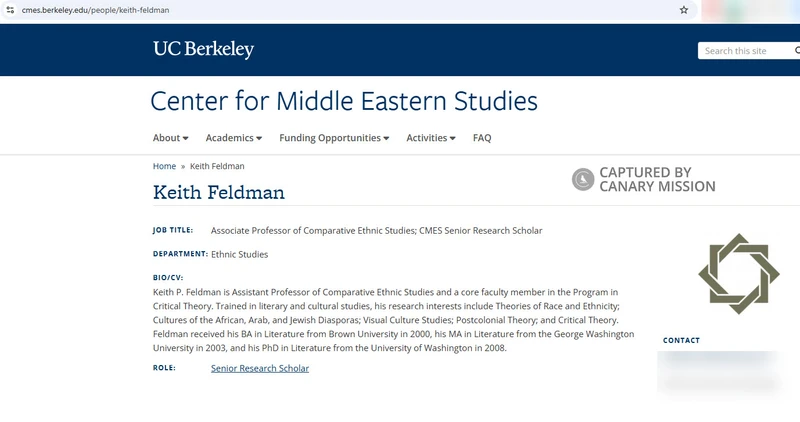Click the browser address bar URL

[95, 10]
